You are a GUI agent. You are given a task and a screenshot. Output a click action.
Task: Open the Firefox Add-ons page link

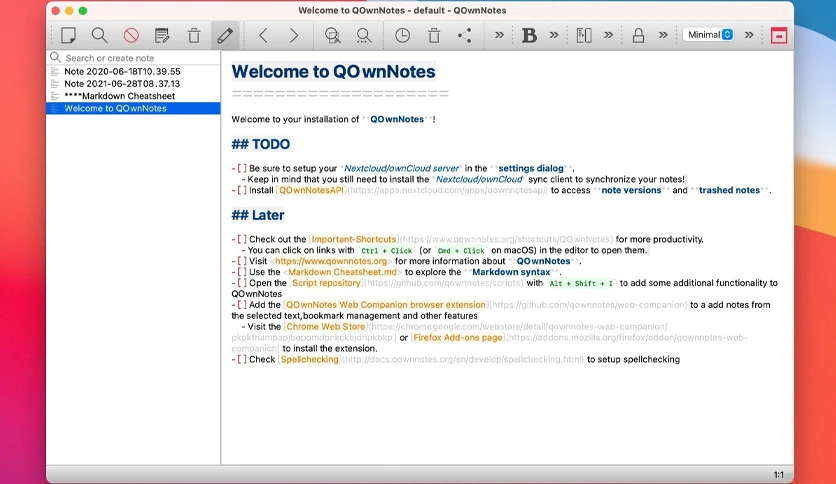458,337
